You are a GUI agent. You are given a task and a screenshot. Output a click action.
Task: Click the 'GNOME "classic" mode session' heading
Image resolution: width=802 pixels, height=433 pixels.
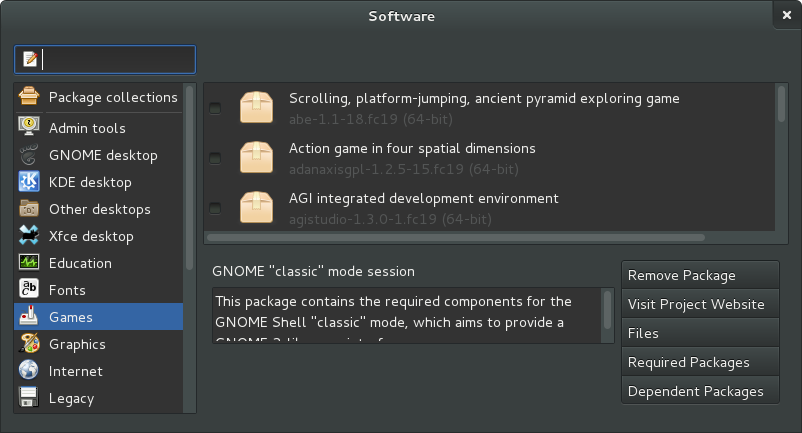pos(313,271)
